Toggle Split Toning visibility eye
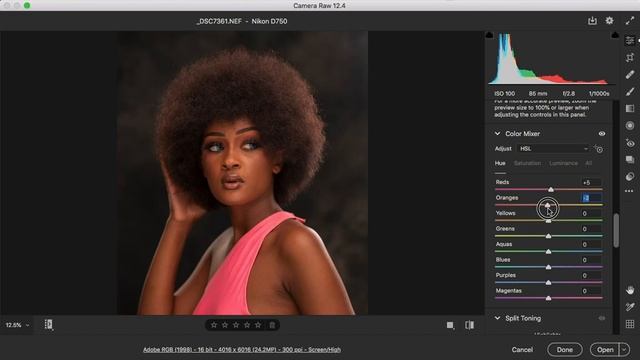The width and height of the screenshot is (640, 360). point(602,318)
